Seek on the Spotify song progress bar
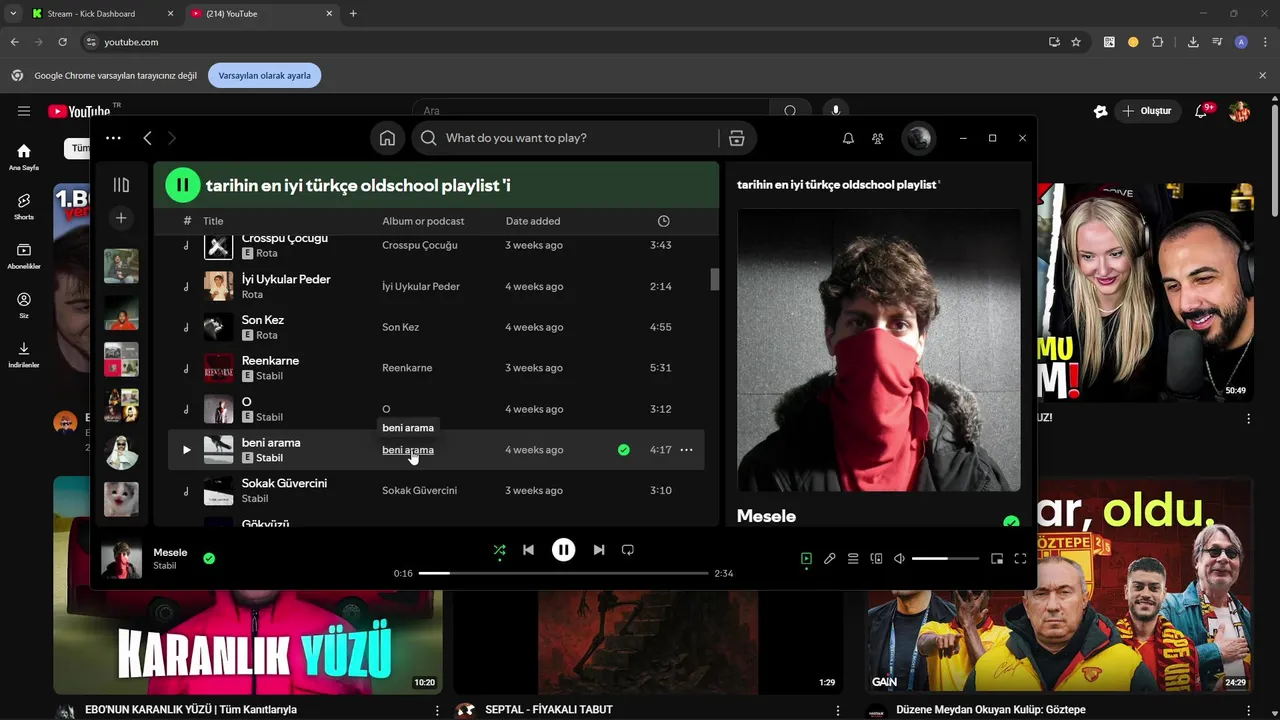This screenshot has height=720, width=1280. [x=563, y=573]
